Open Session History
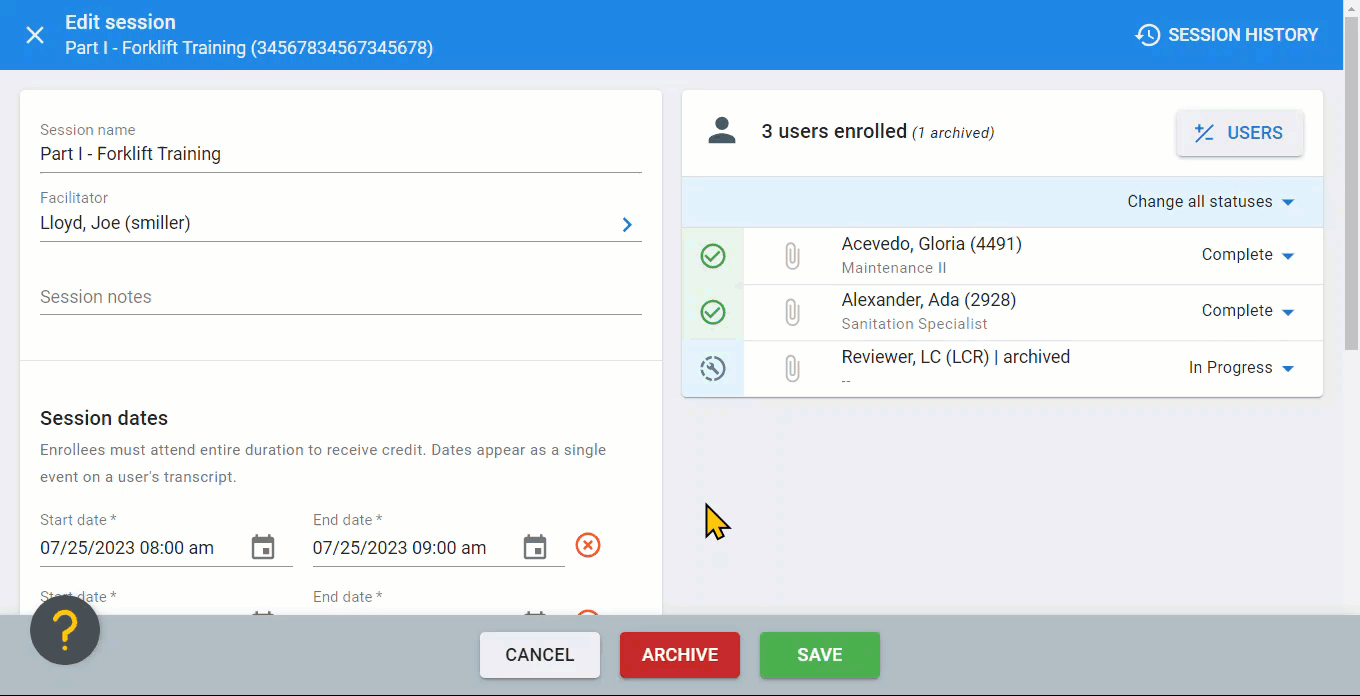1360x696 pixels. (1227, 35)
